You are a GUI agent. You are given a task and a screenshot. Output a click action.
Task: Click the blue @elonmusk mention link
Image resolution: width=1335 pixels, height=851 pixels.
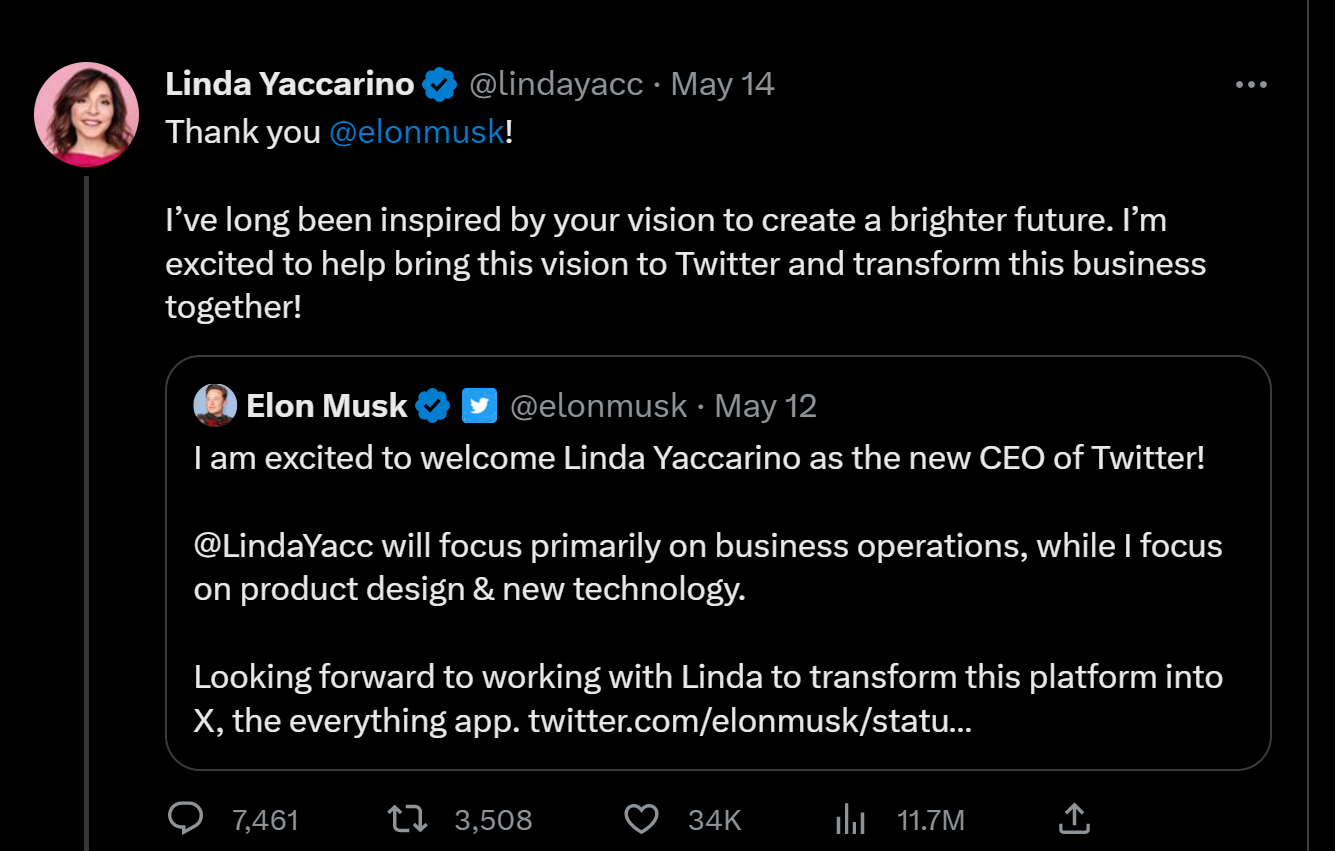point(416,132)
